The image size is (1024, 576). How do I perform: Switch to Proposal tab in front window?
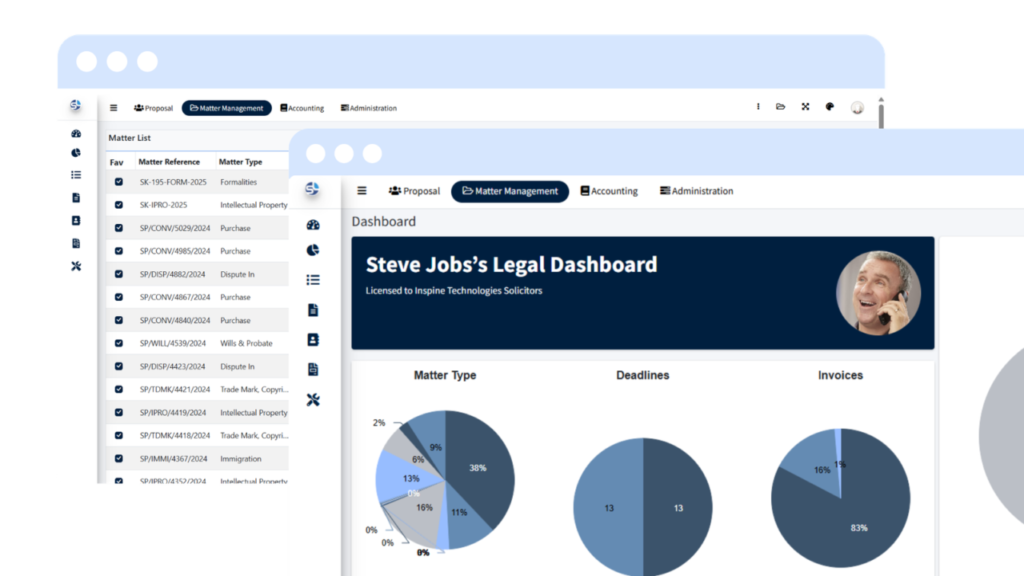coord(414,191)
